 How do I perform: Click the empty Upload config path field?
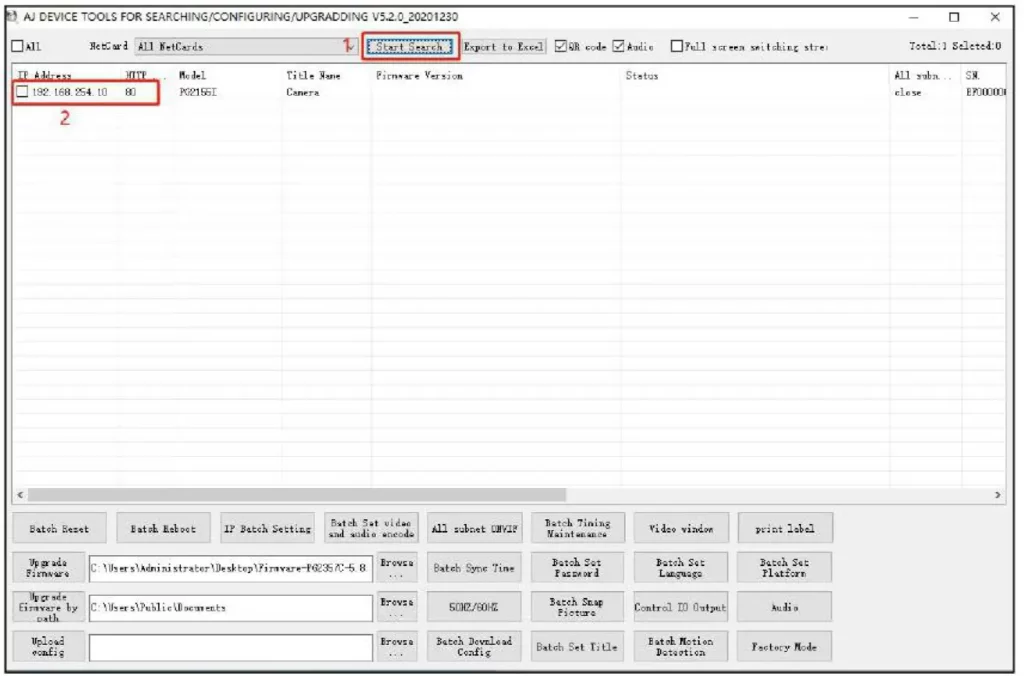(x=231, y=647)
